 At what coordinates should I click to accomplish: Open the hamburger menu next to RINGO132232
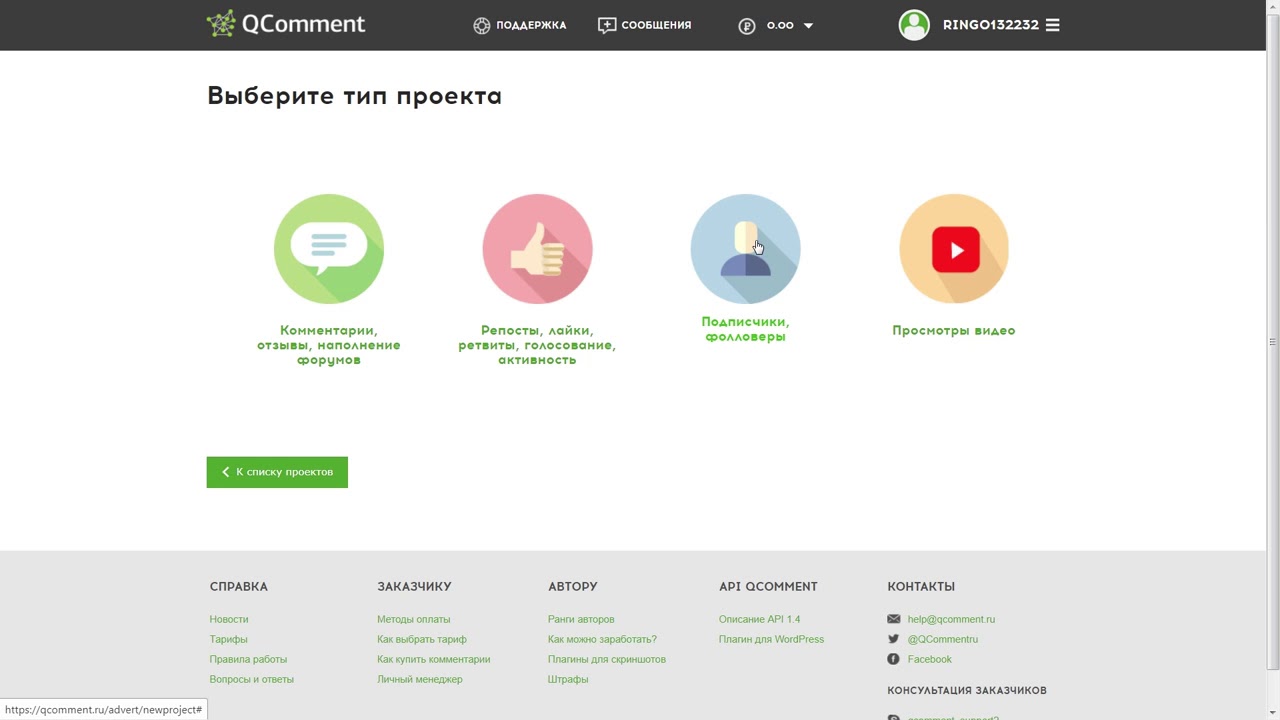(x=1052, y=25)
